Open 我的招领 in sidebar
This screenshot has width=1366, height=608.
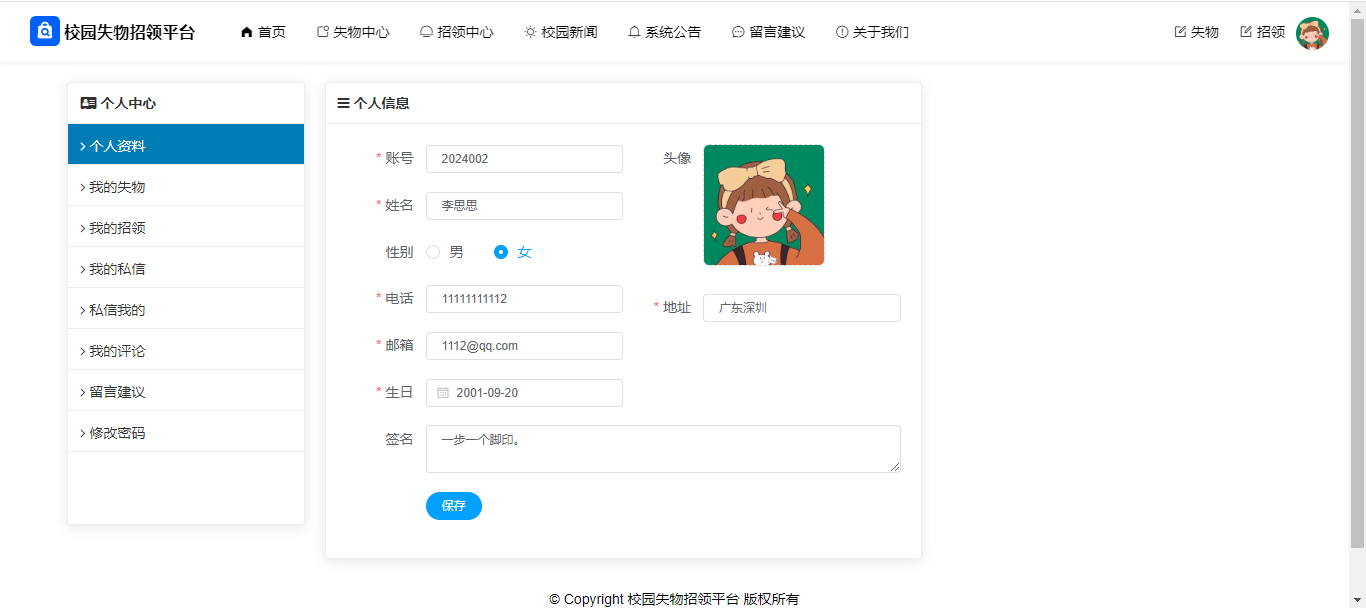coord(186,228)
